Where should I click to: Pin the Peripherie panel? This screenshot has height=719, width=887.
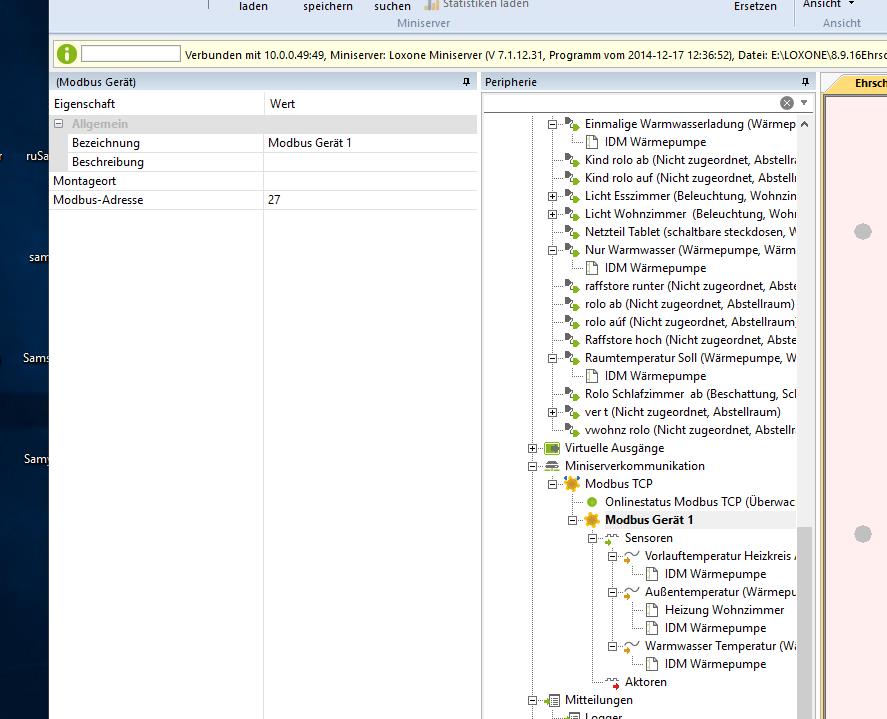(805, 82)
